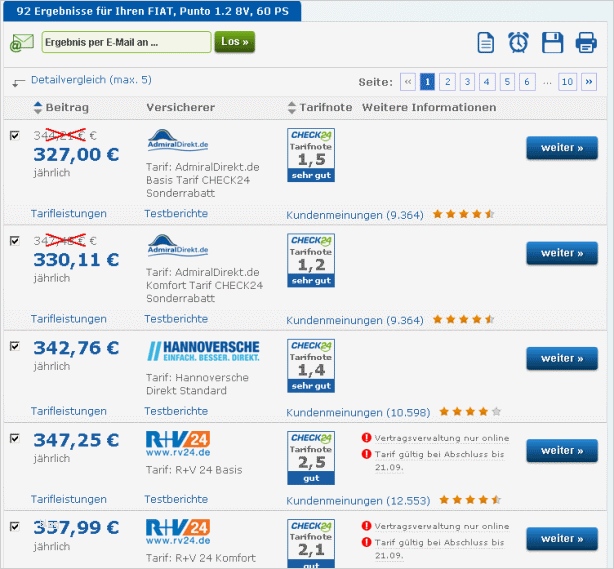Toggle checkbox for 357,99 € R+V 24 Komfort
The image size is (614, 569).
click(14, 526)
